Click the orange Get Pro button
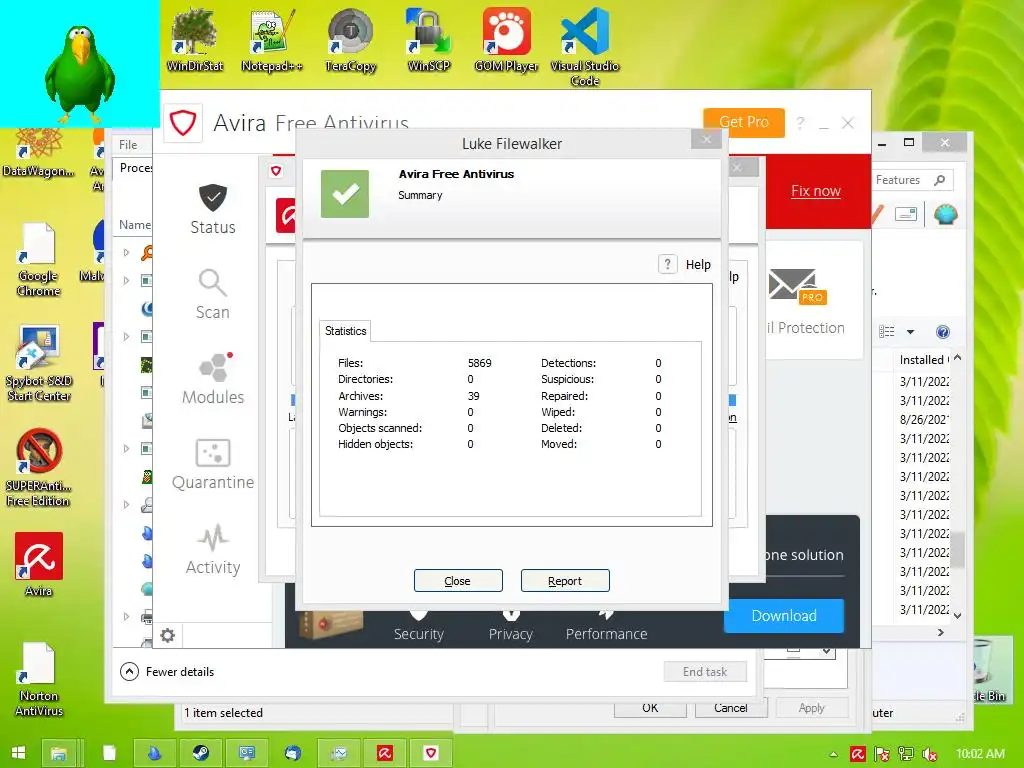 pyautogui.click(x=744, y=122)
